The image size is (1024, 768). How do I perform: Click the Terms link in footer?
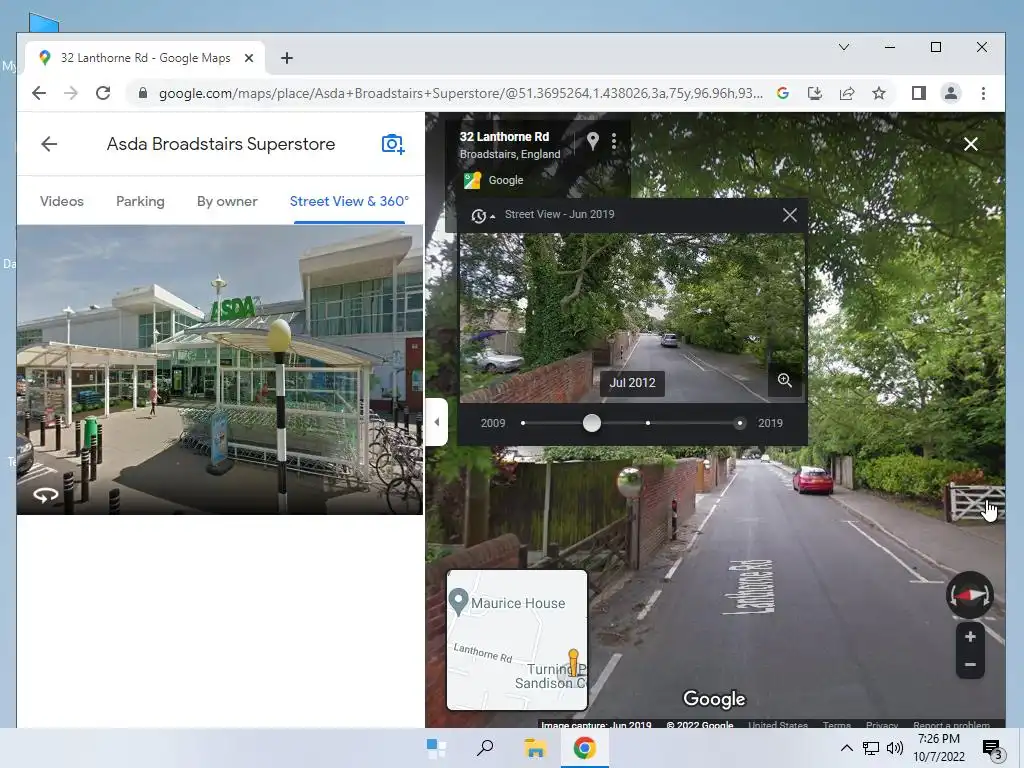(837, 725)
